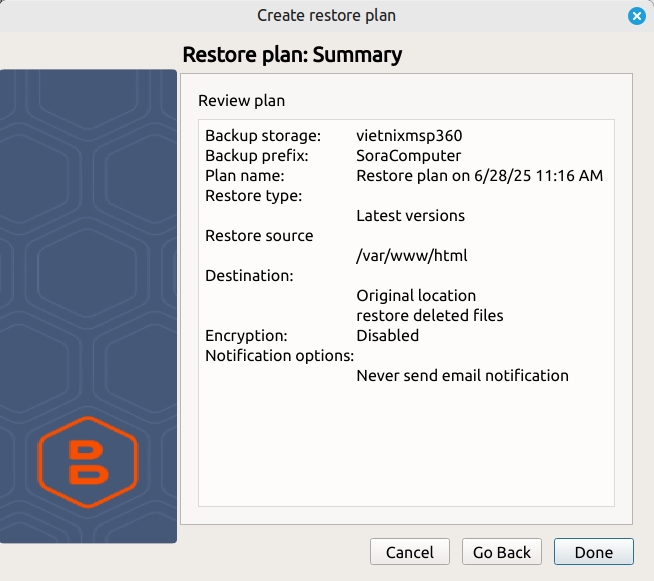
Task: Click 'Never send email notification' text
Action: pyautogui.click(x=463, y=376)
